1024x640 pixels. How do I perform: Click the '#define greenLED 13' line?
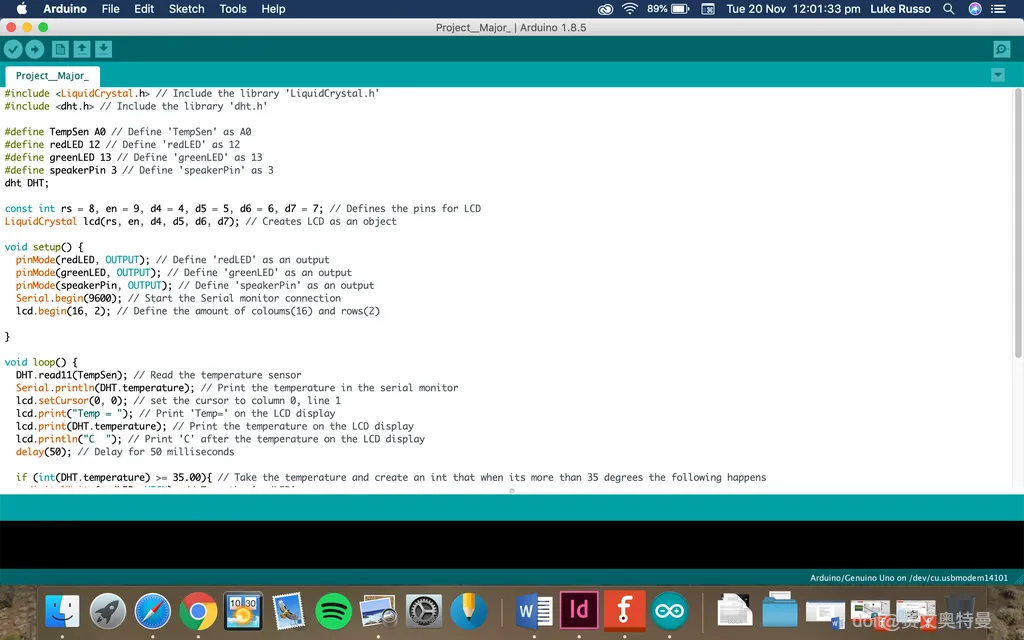click(x=133, y=157)
